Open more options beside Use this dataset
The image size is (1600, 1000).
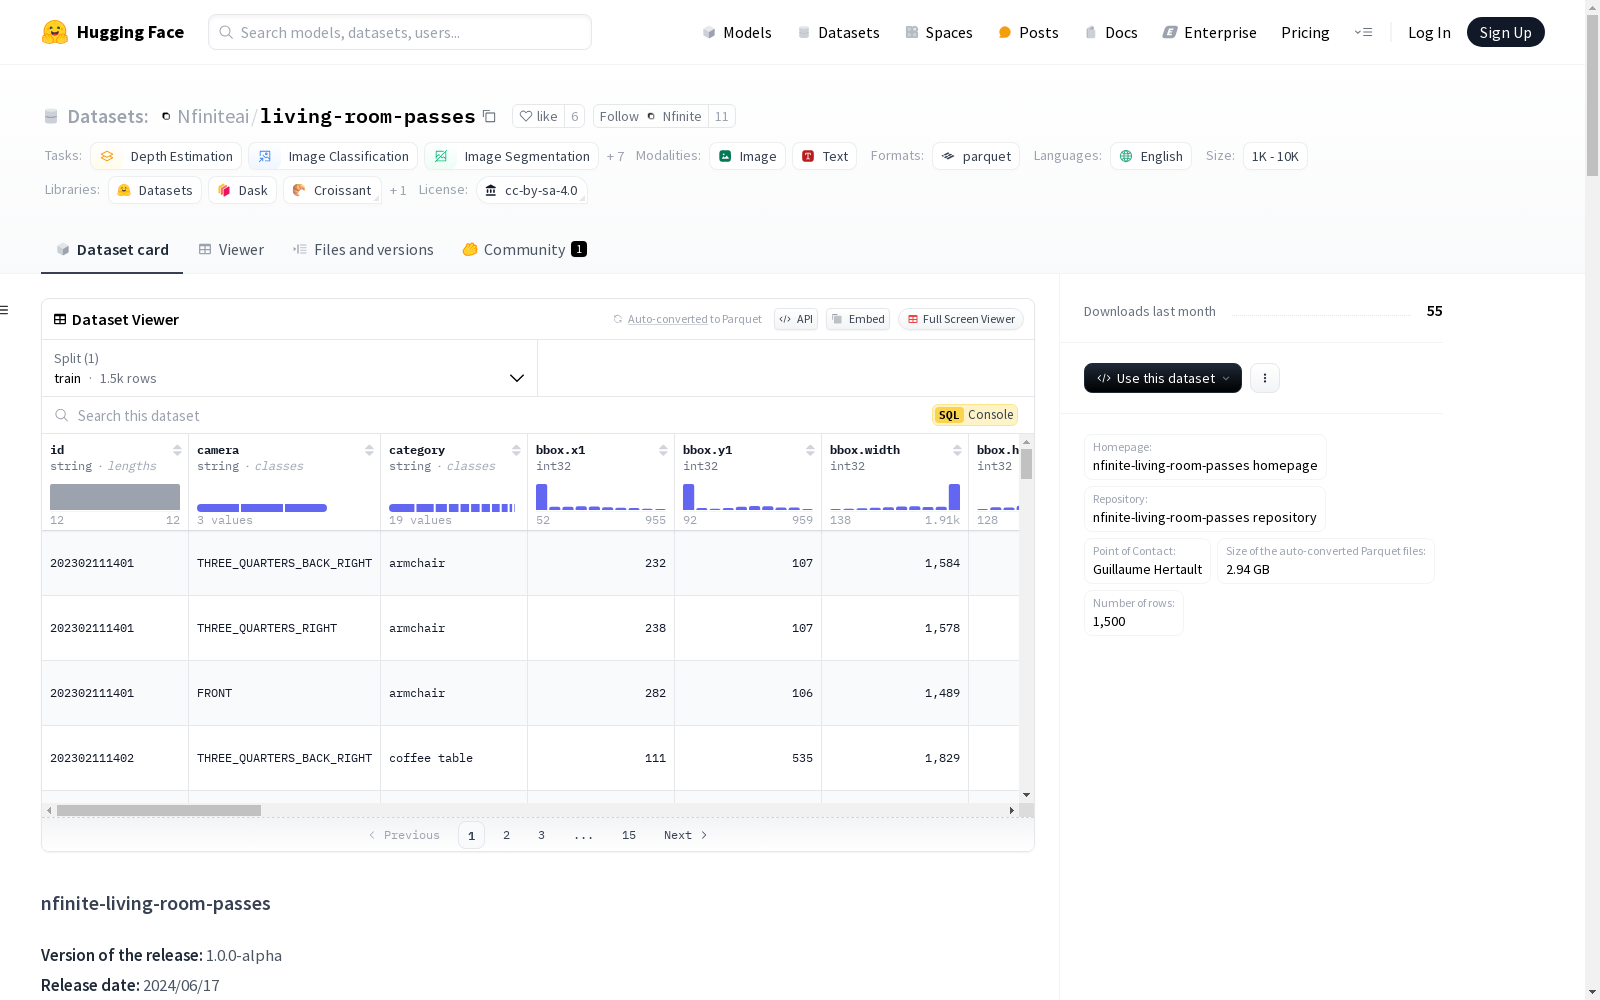[1265, 378]
